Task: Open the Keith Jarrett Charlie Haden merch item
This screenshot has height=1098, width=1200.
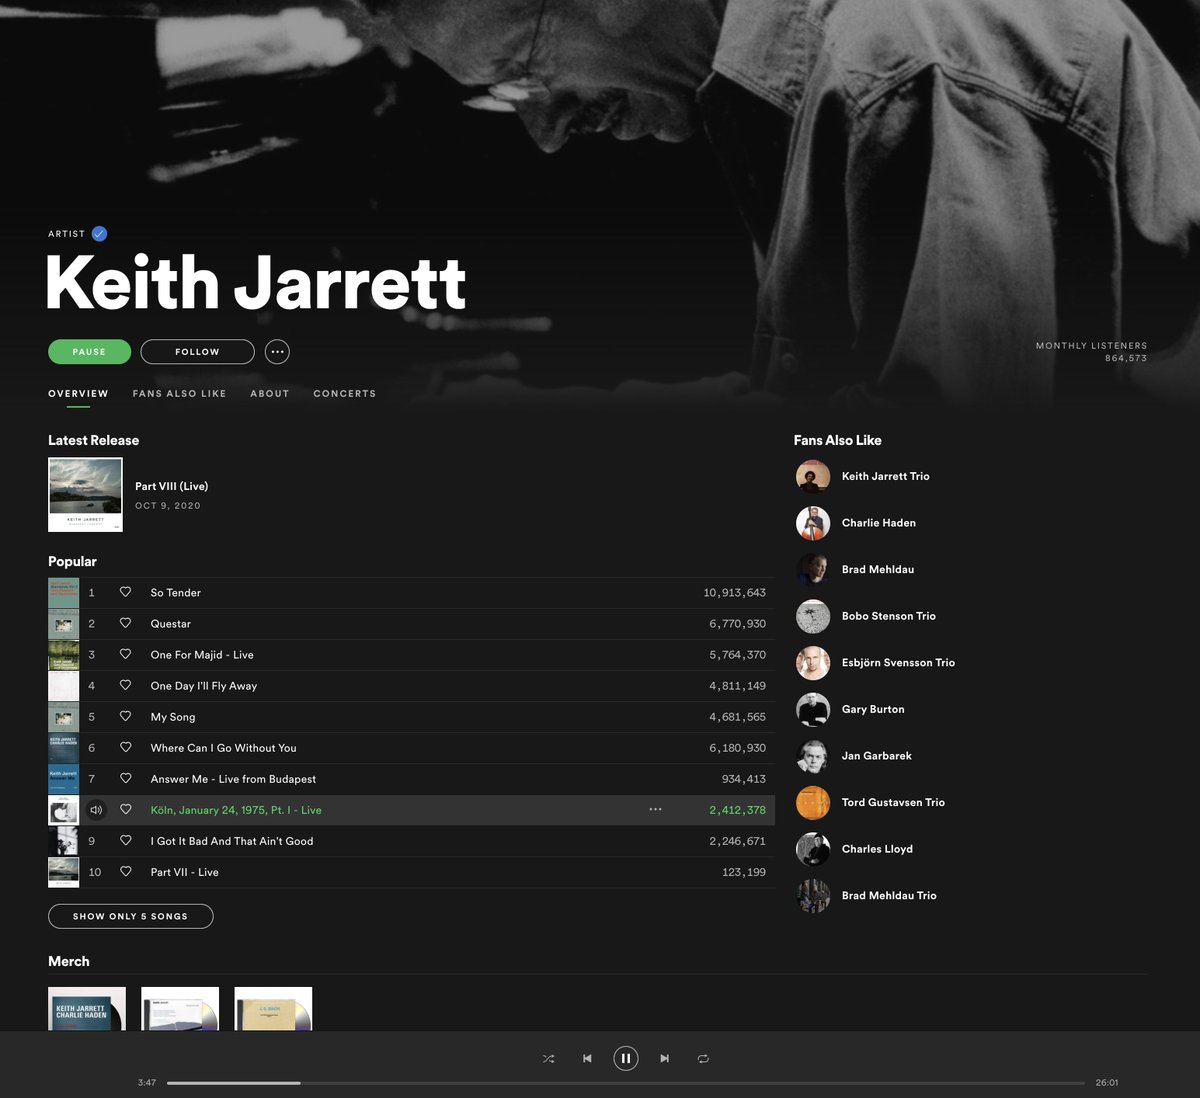Action: click(87, 1009)
